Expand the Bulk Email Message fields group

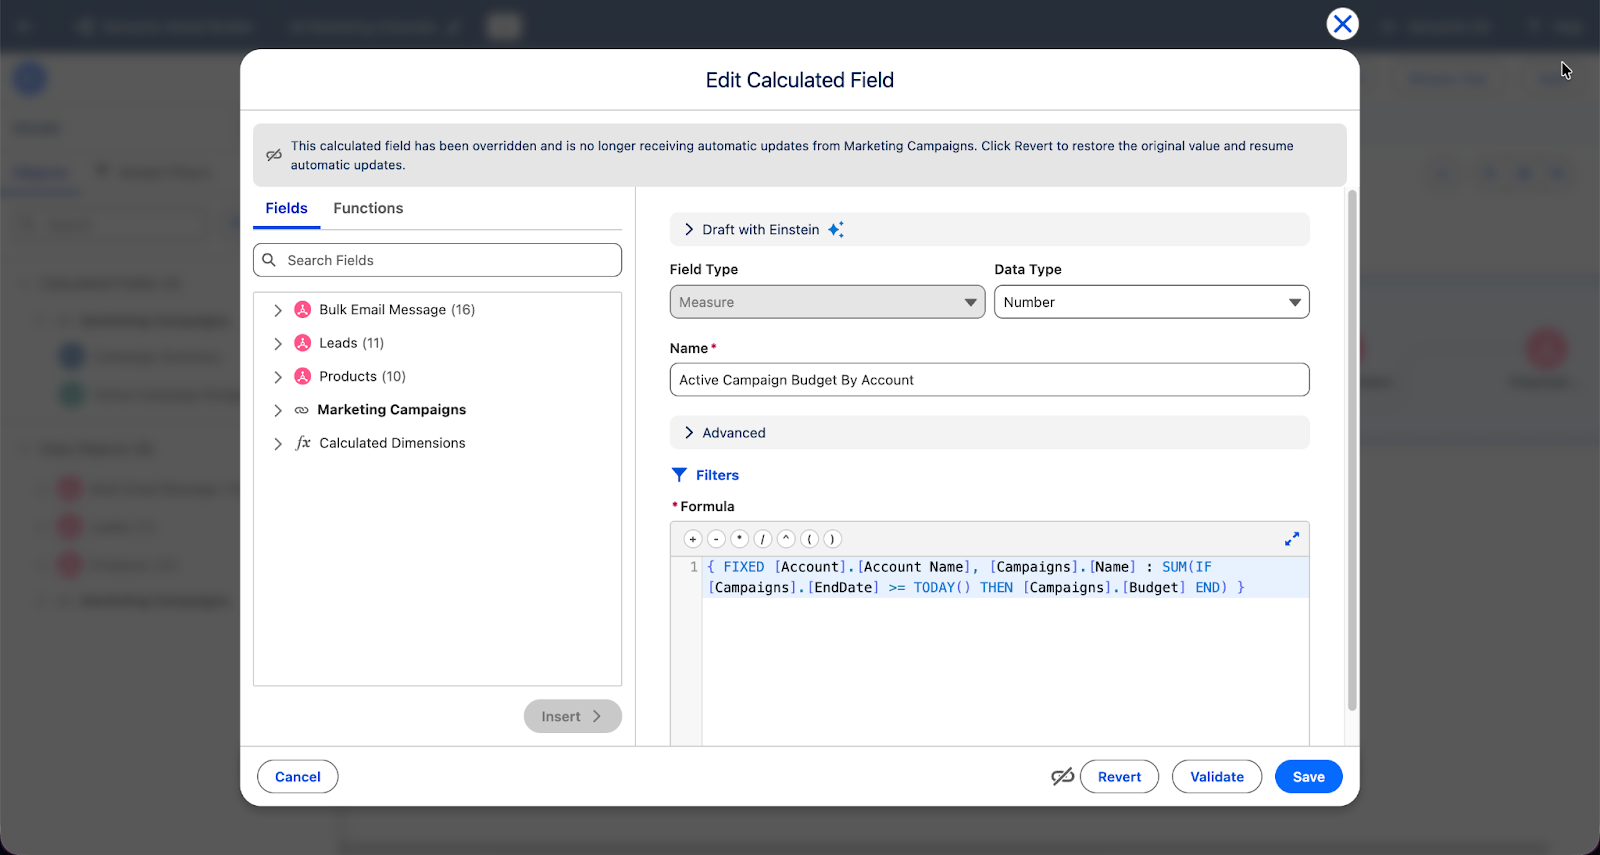click(x=278, y=310)
